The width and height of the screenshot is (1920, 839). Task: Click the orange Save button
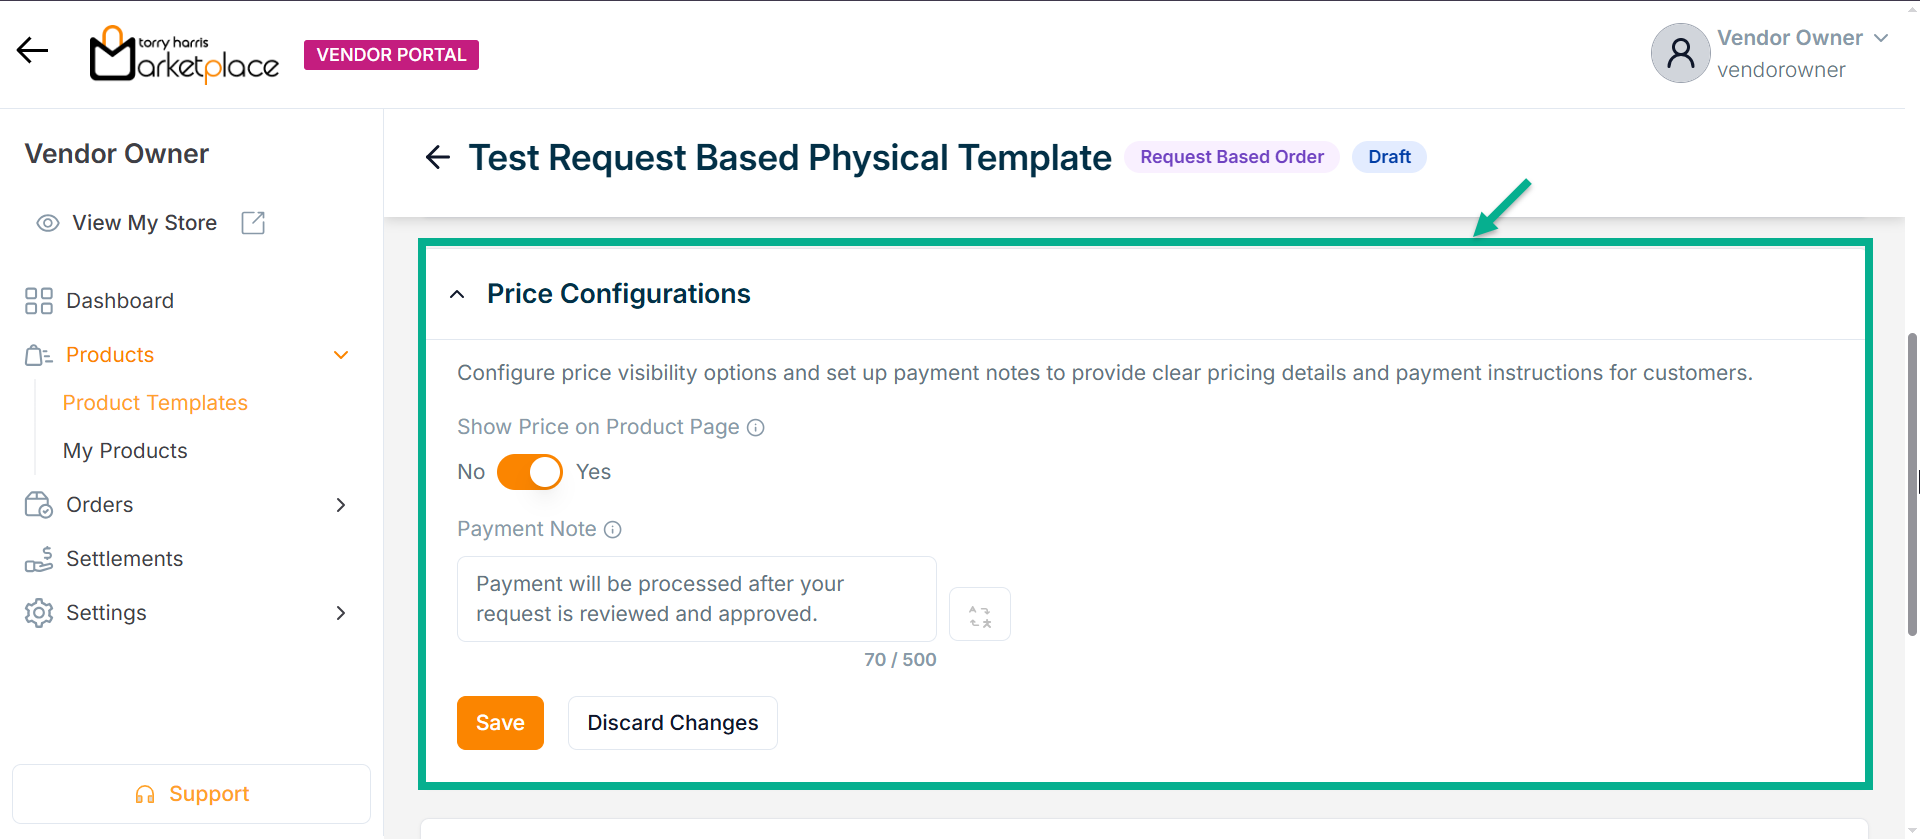(x=500, y=723)
